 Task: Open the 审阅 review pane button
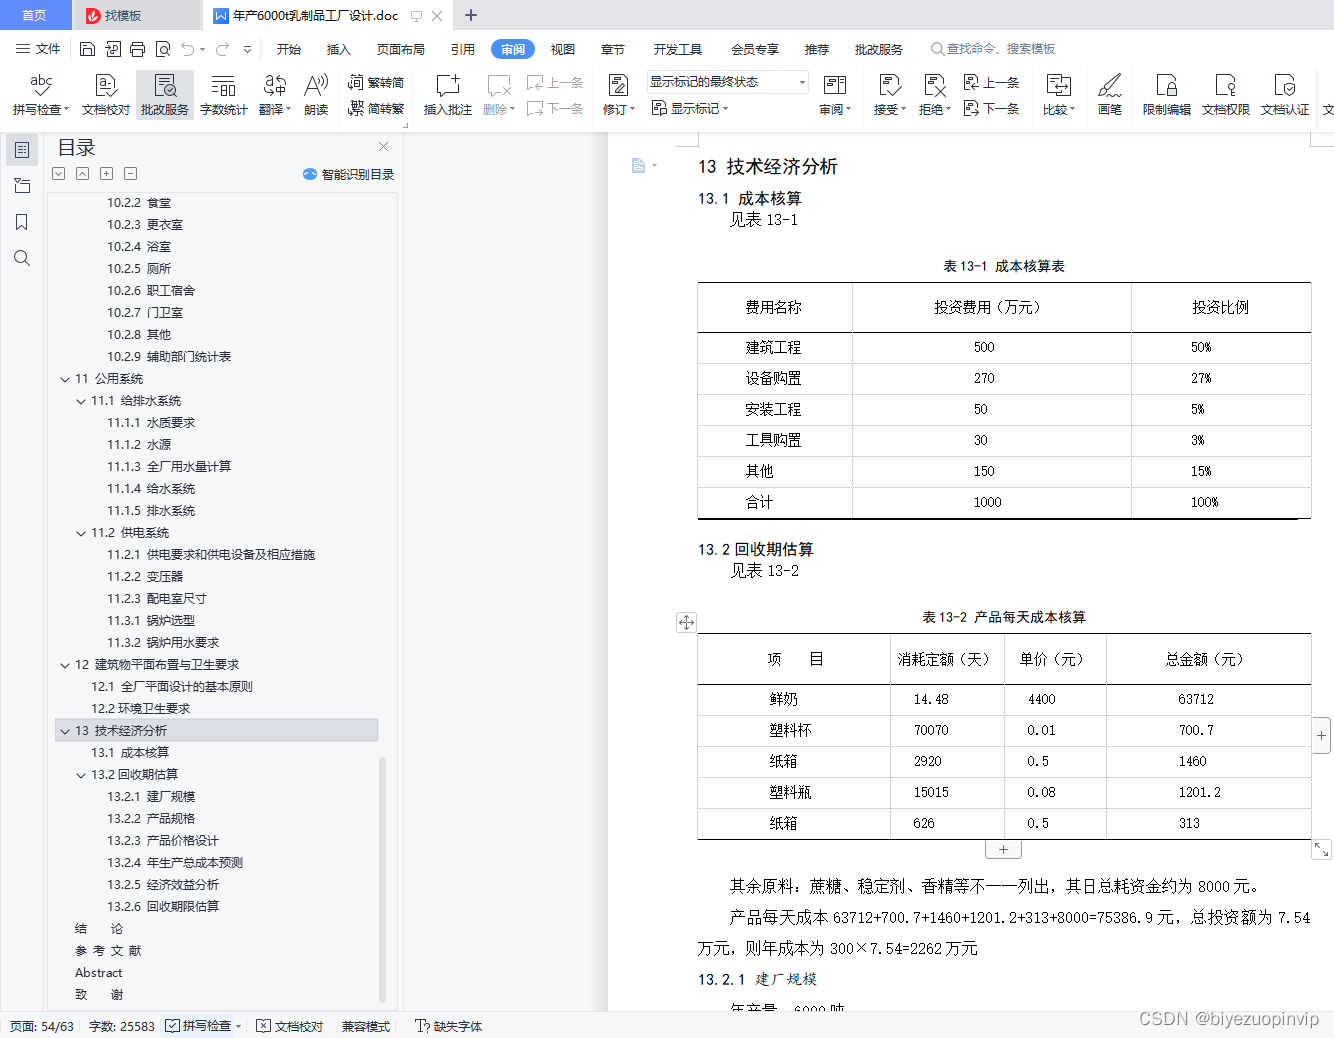pyautogui.click(x=835, y=95)
